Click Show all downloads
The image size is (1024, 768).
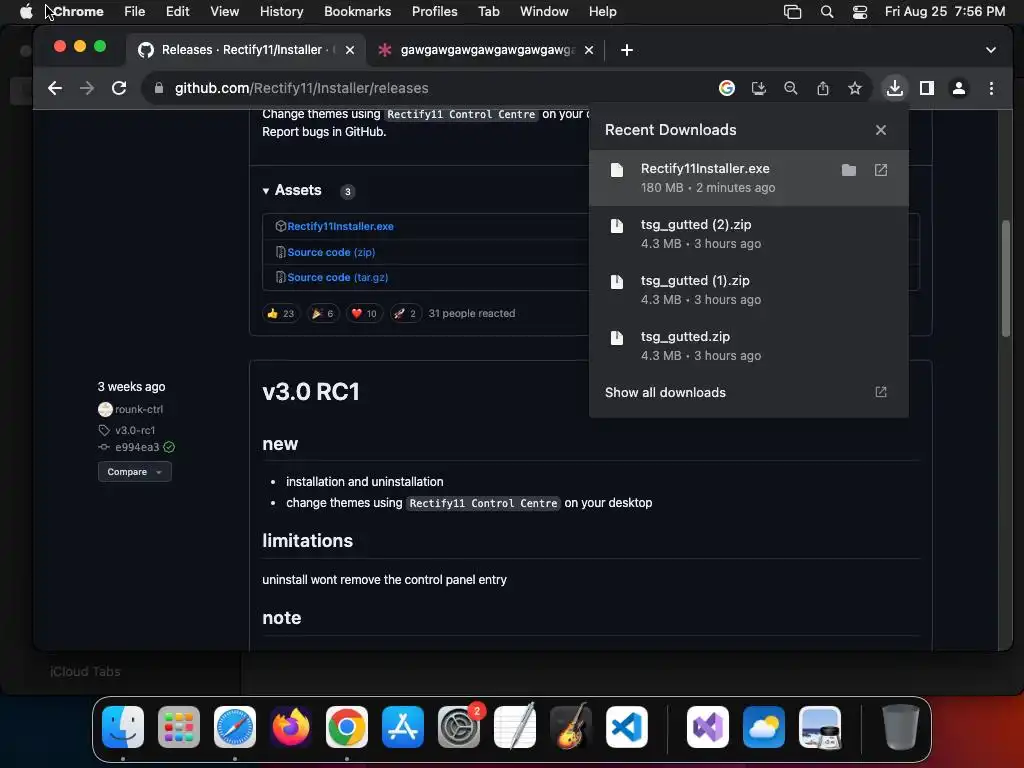748,392
